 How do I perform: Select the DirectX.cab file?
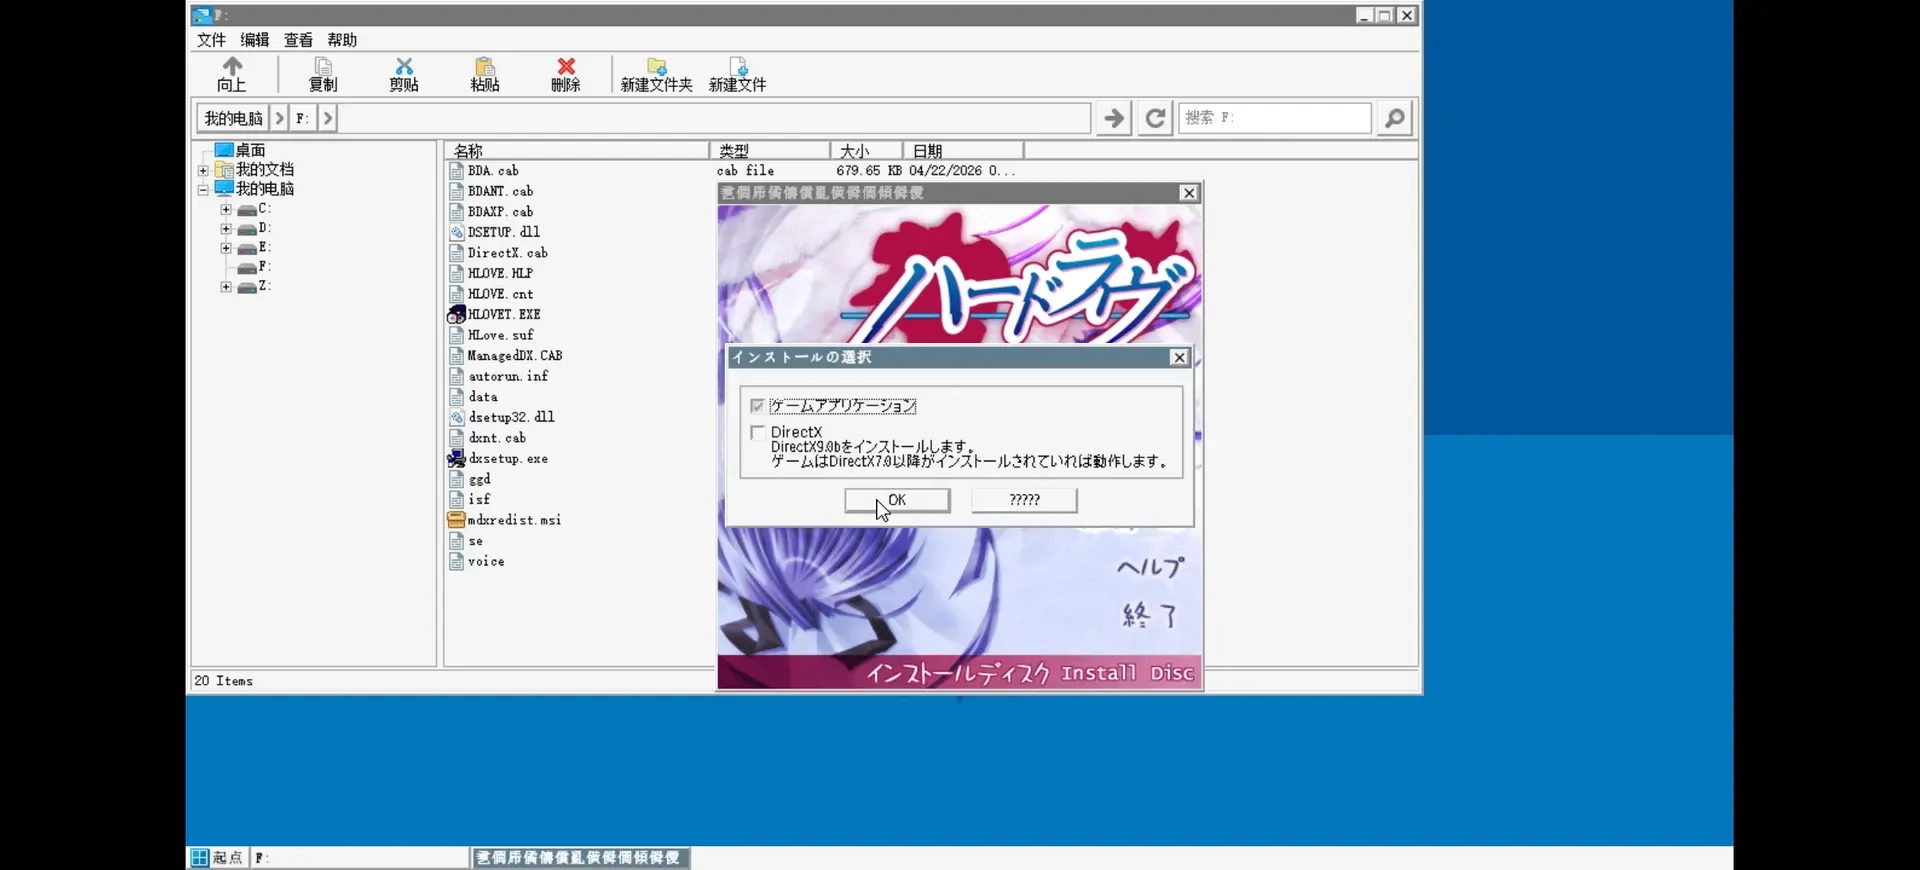[507, 253]
